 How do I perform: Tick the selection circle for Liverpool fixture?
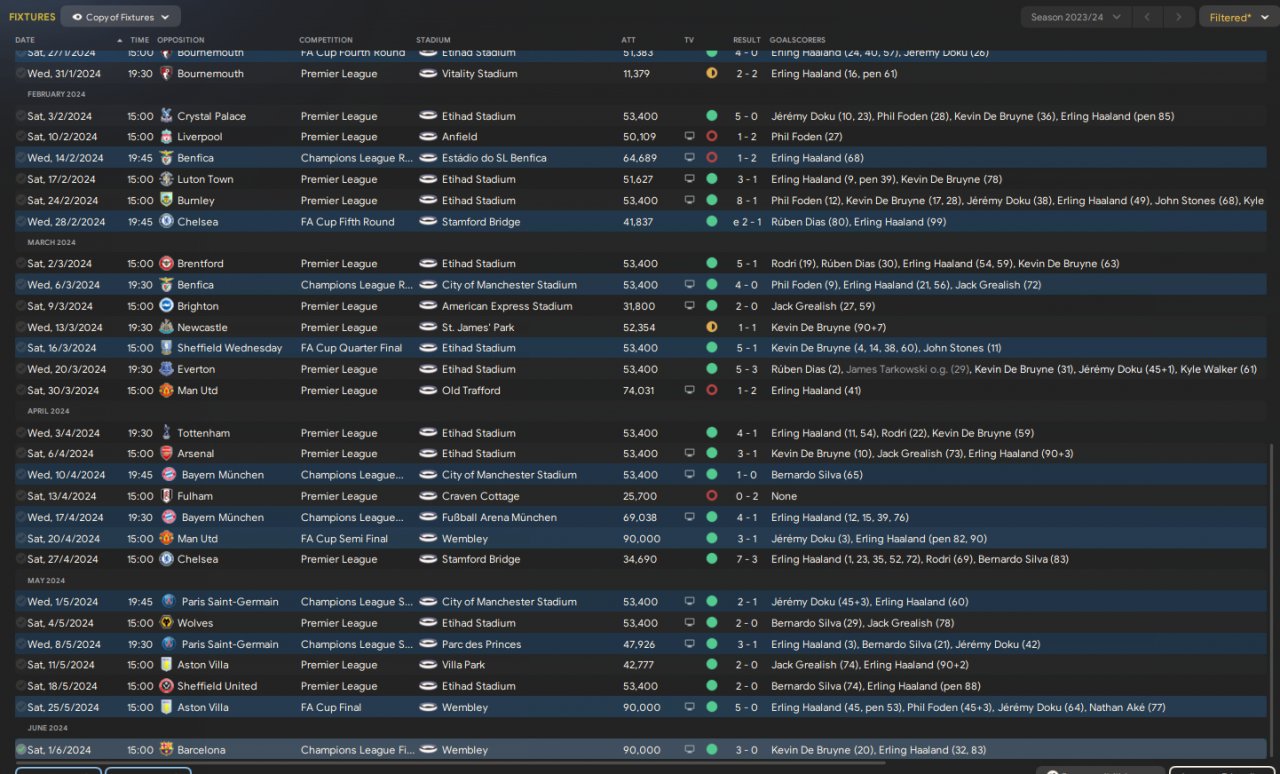pyautogui.click(x=21, y=137)
